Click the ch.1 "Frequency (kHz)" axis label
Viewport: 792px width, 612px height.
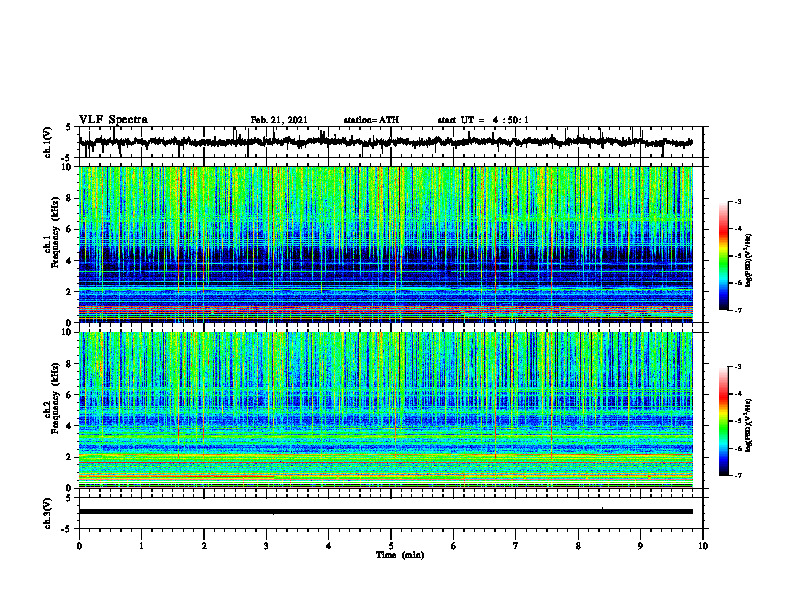[55, 233]
